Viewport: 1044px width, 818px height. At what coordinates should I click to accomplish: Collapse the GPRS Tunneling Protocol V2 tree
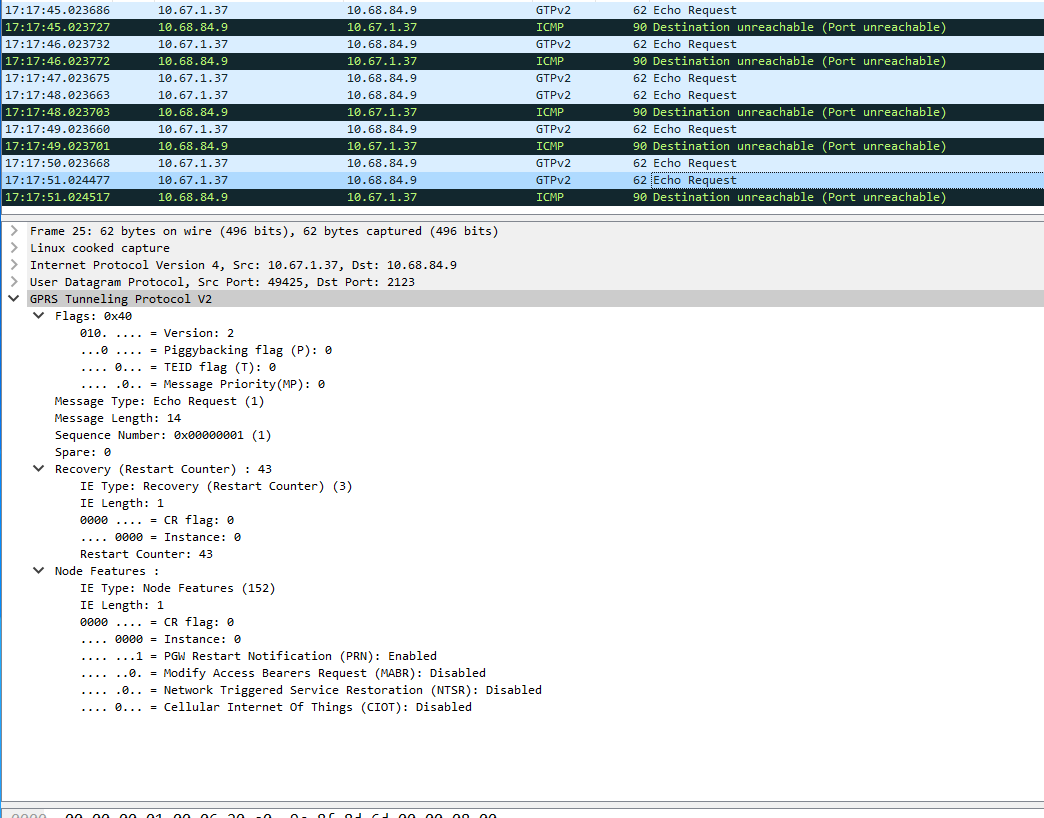tap(12, 298)
